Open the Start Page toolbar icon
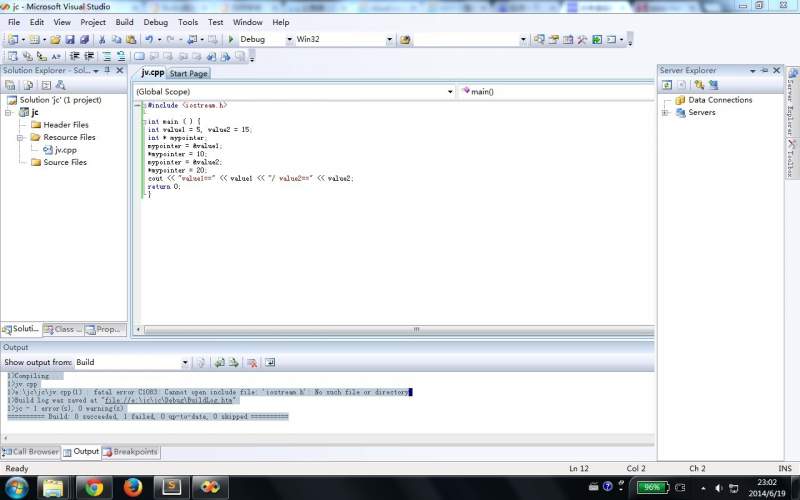Viewport: 800px width, 500px height. coord(597,39)
